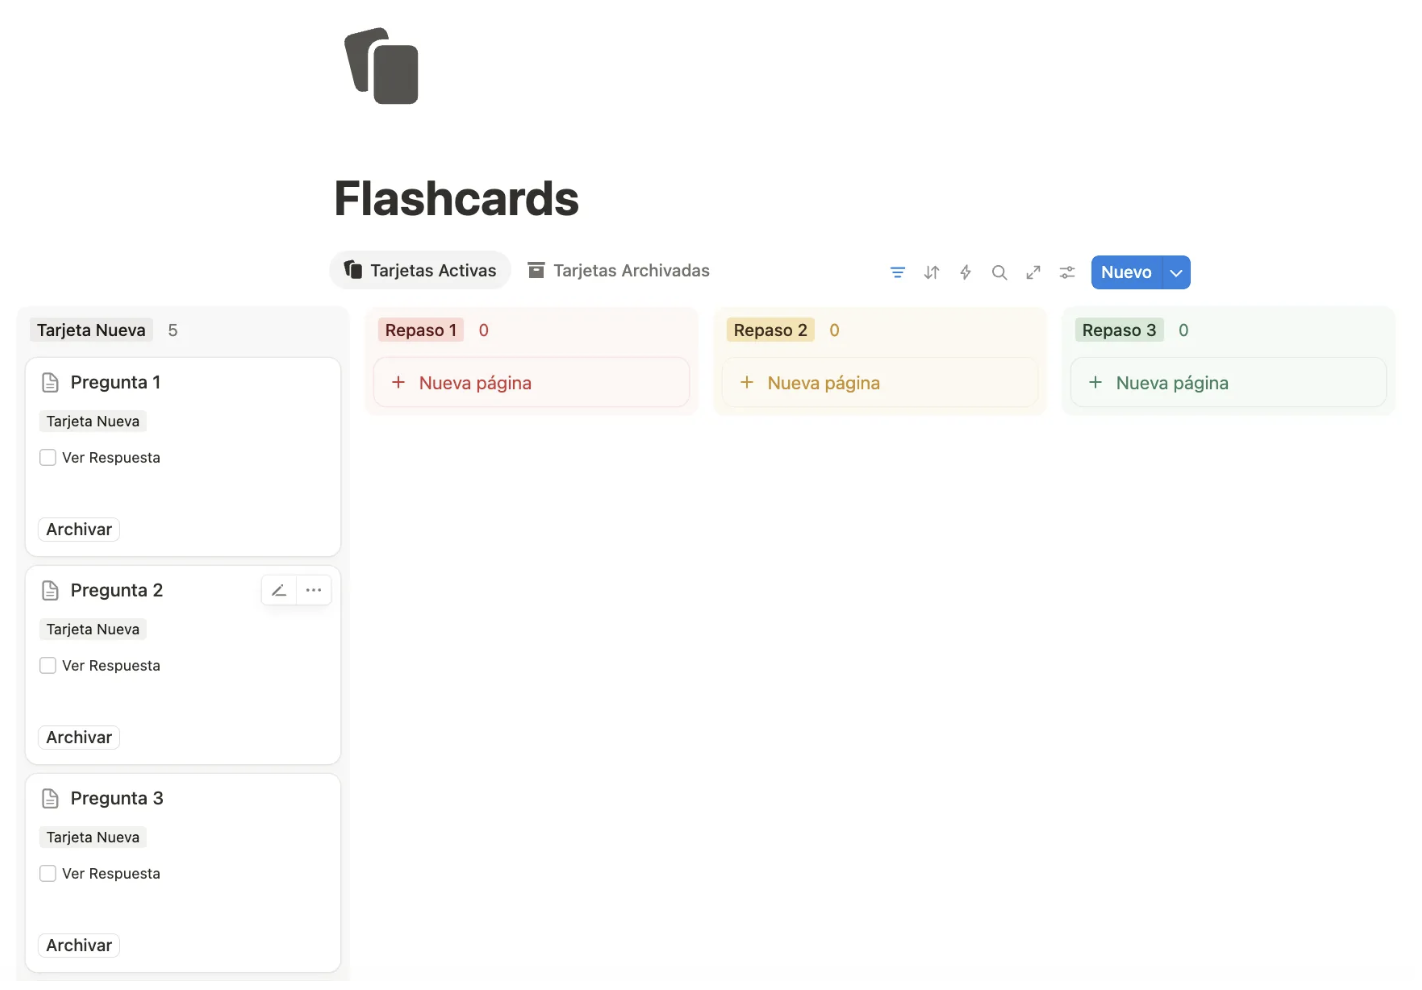Open view settings sliders icon
The height and width of the screenshot is (990, 1422).
click(x=1067, y=272)
